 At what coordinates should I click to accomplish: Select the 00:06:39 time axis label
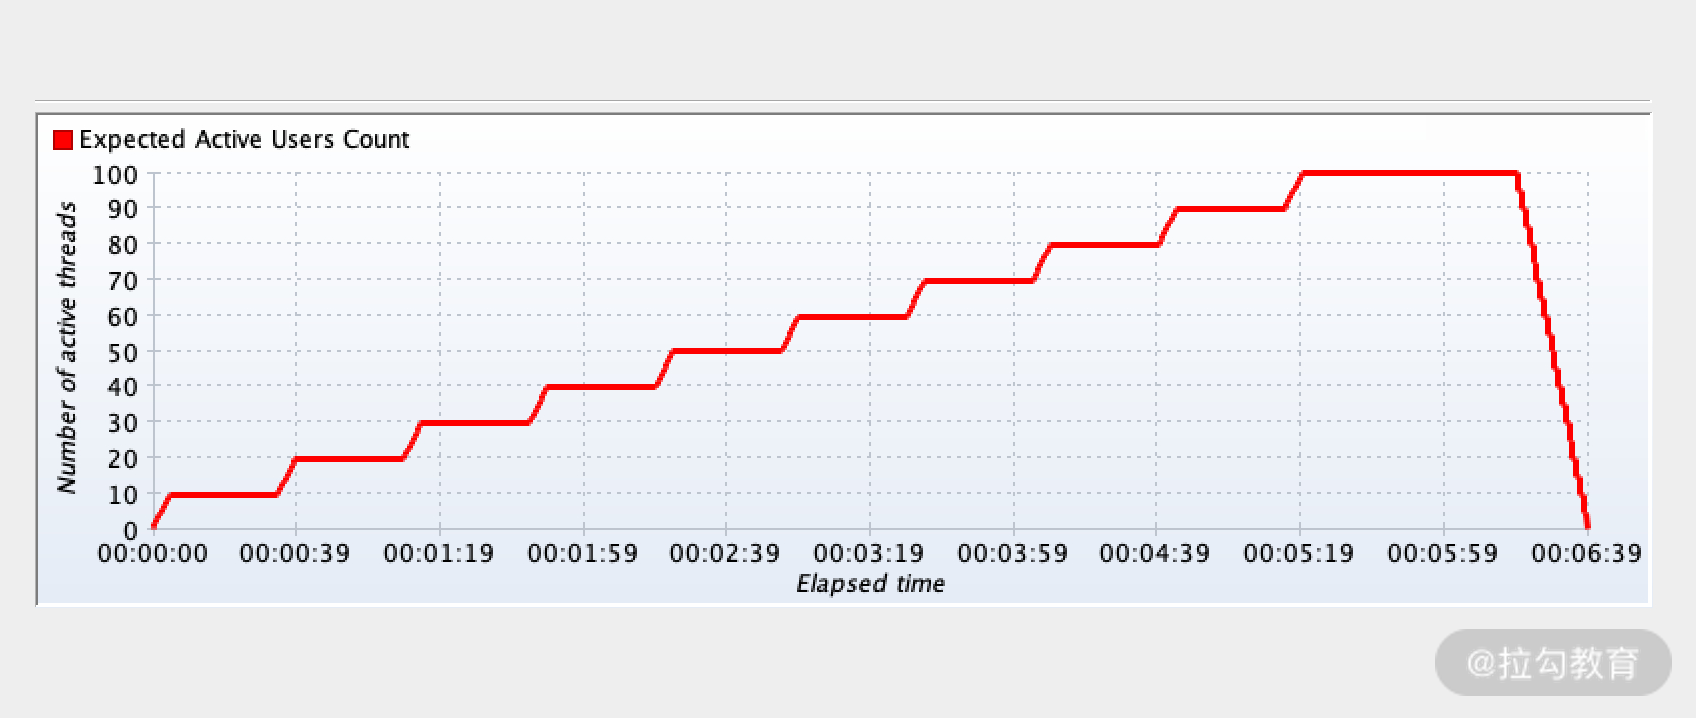[x=1586, y=554]
